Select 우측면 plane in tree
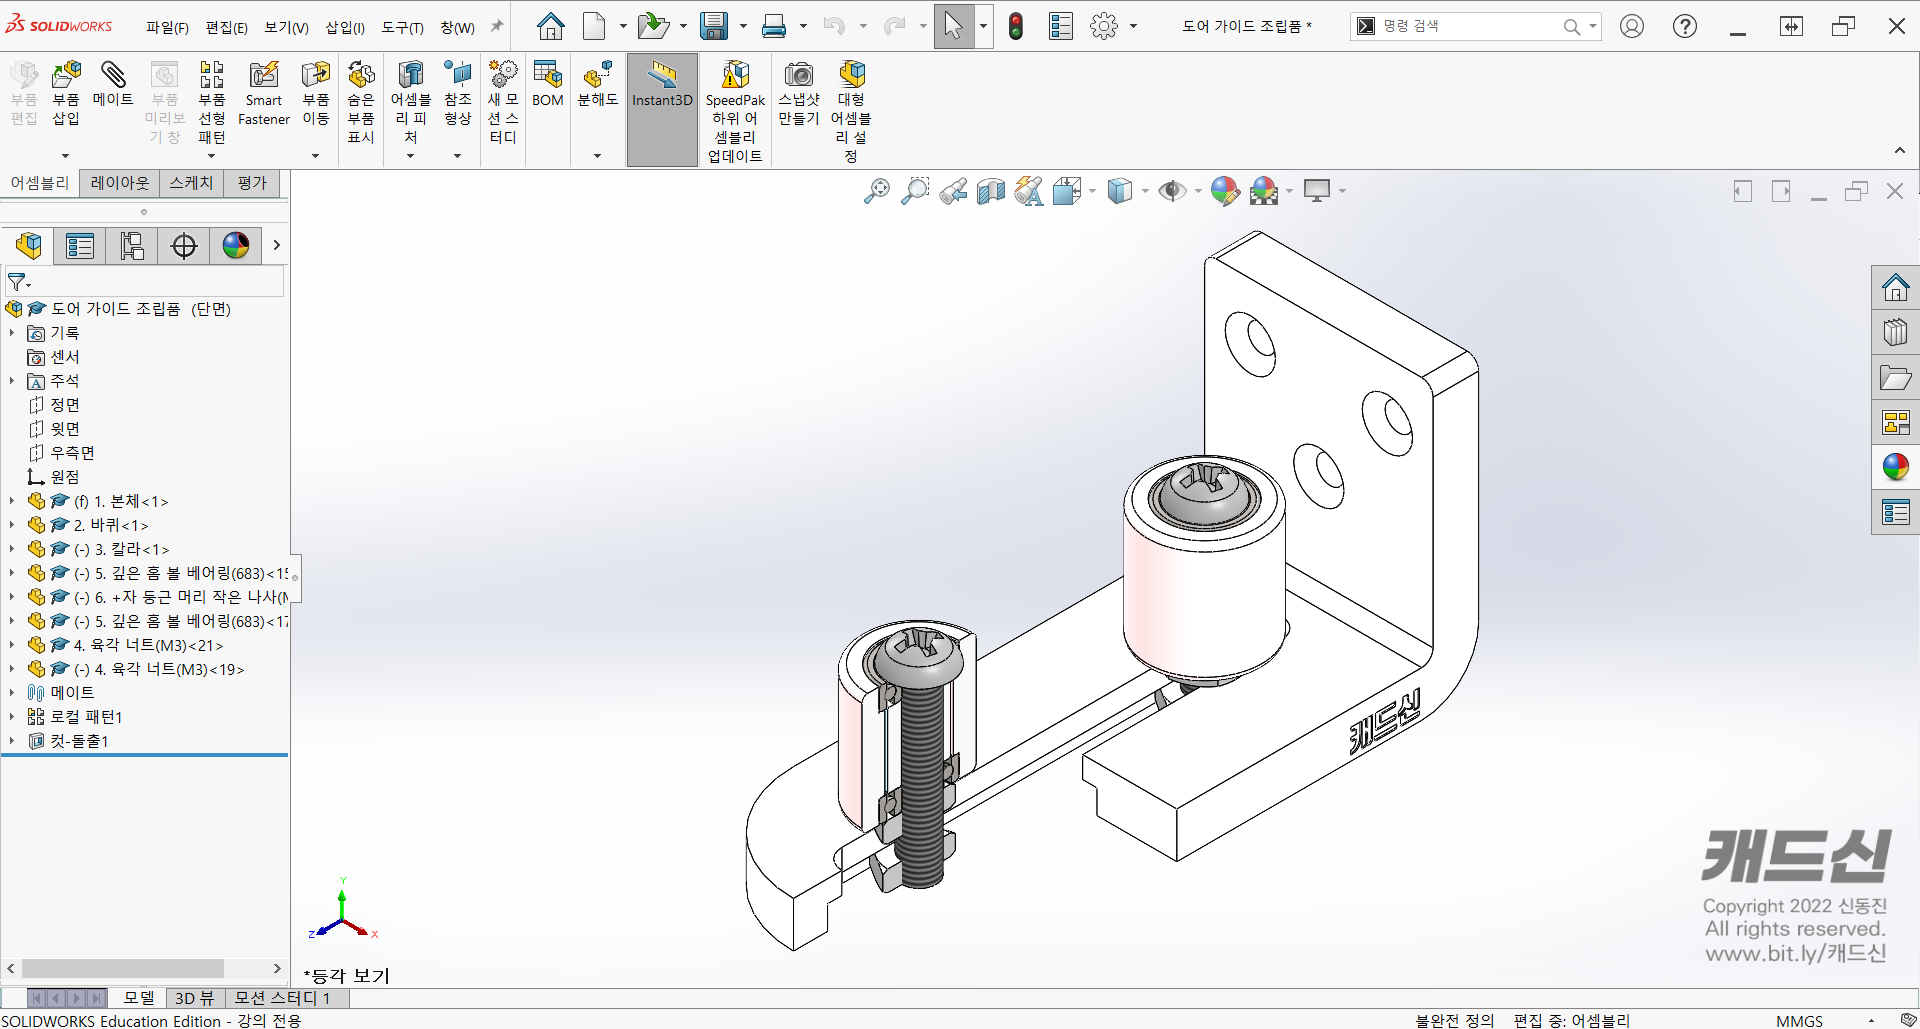The width and height of the screenshot is (1920, 1029). tap(72, 453)
